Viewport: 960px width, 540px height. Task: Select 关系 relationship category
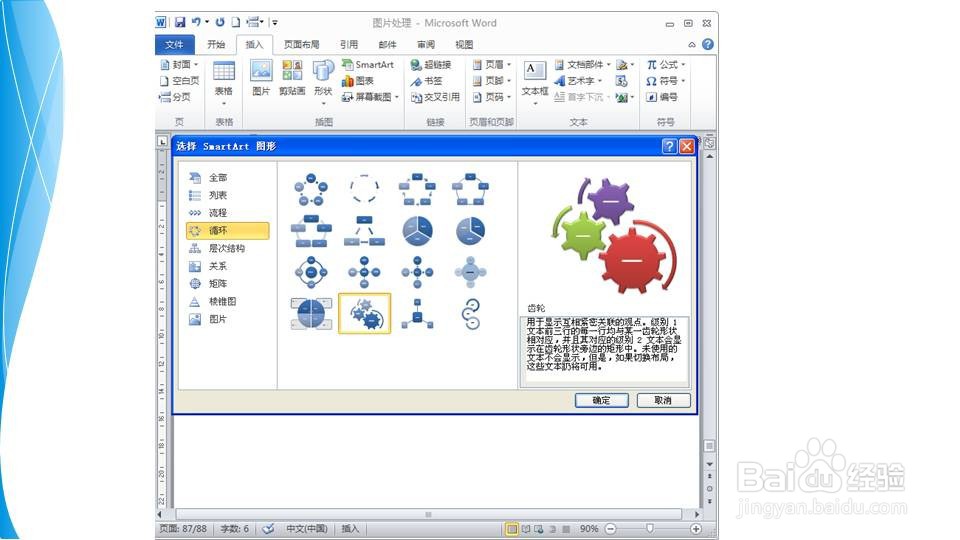[x=227, y=266]
